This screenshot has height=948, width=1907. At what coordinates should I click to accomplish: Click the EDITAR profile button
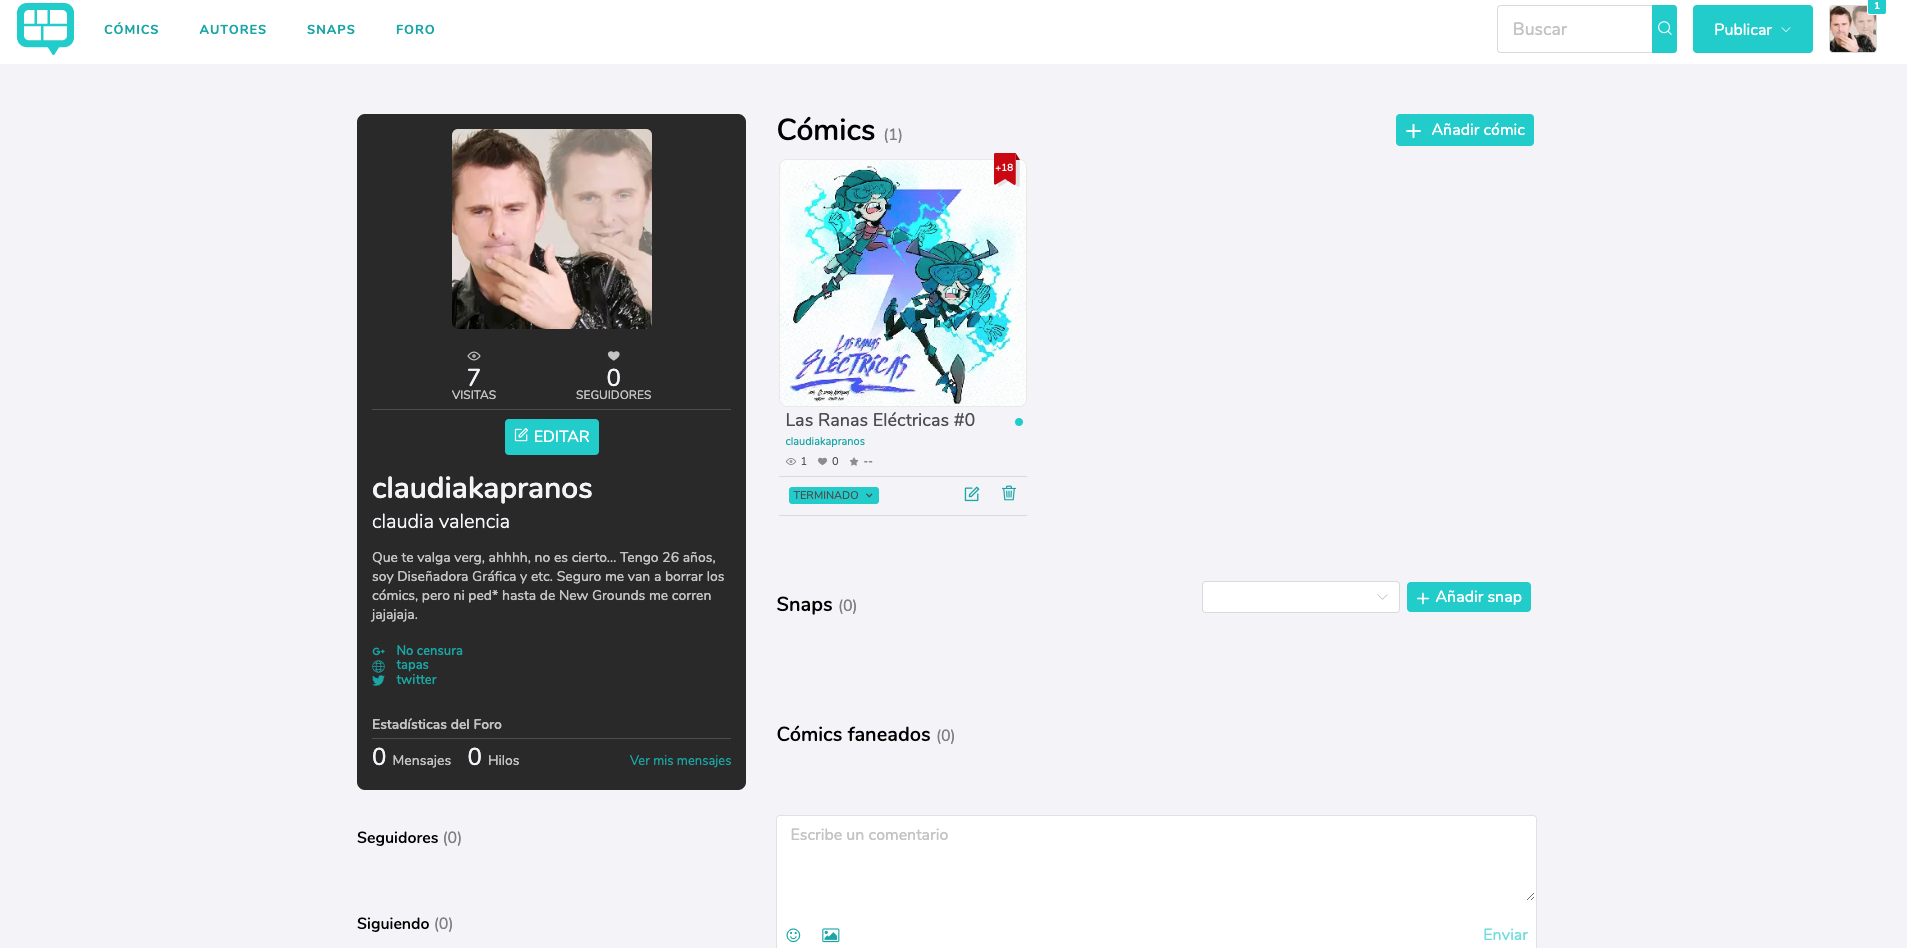(552, 437)
